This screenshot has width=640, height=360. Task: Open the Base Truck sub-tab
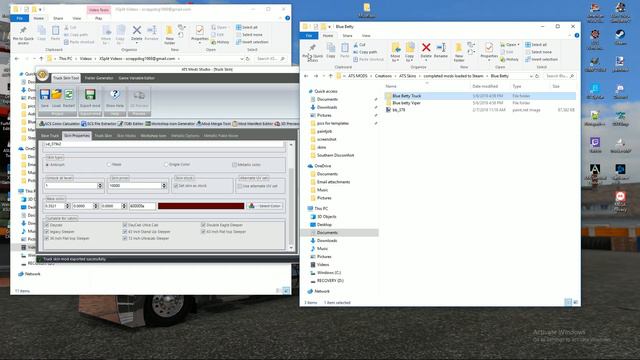coord(50,136)
